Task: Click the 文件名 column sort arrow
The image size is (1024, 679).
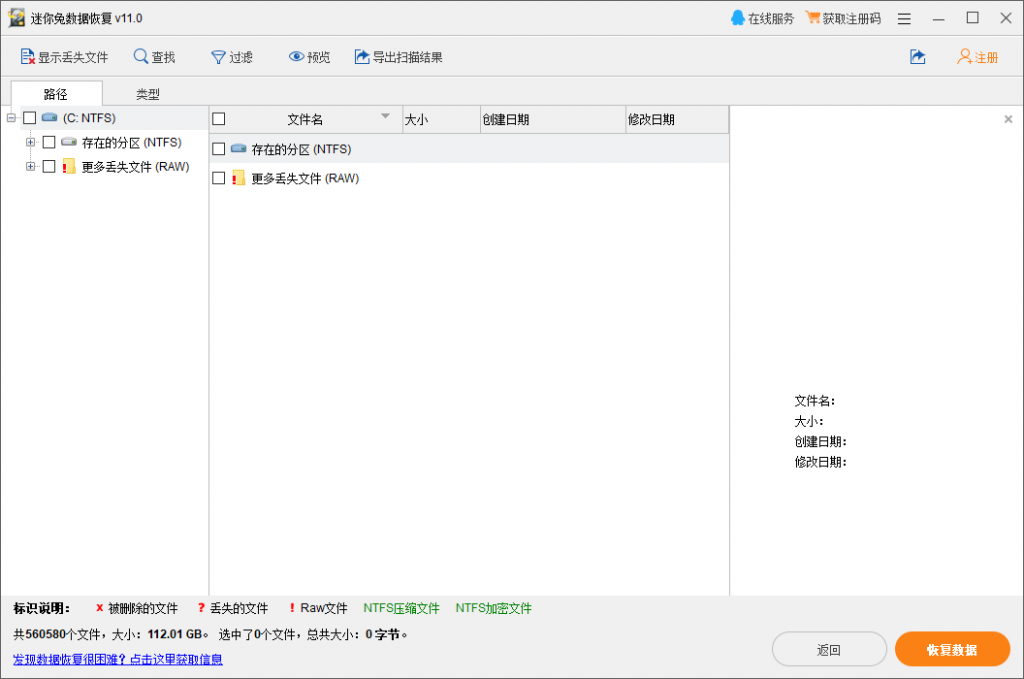Action: click(x=385, y=116)
